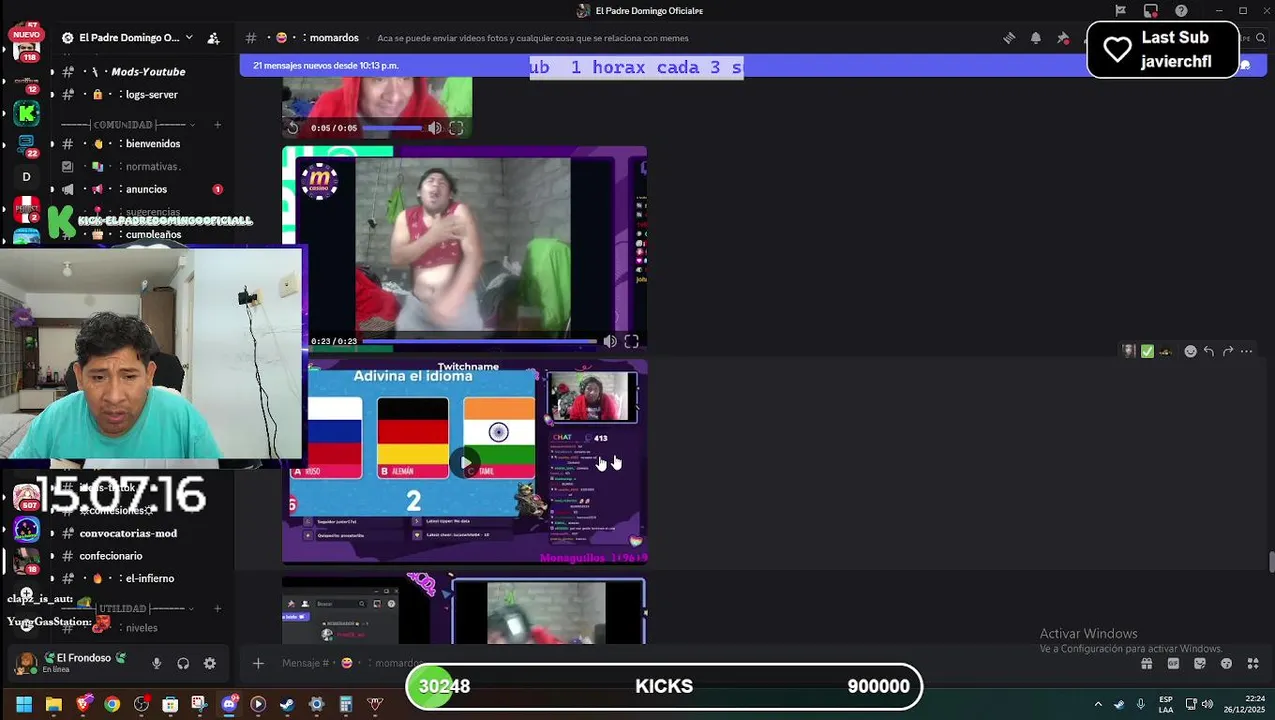Open Windows Start menu

pyautogui.click(x=24, y=704)
